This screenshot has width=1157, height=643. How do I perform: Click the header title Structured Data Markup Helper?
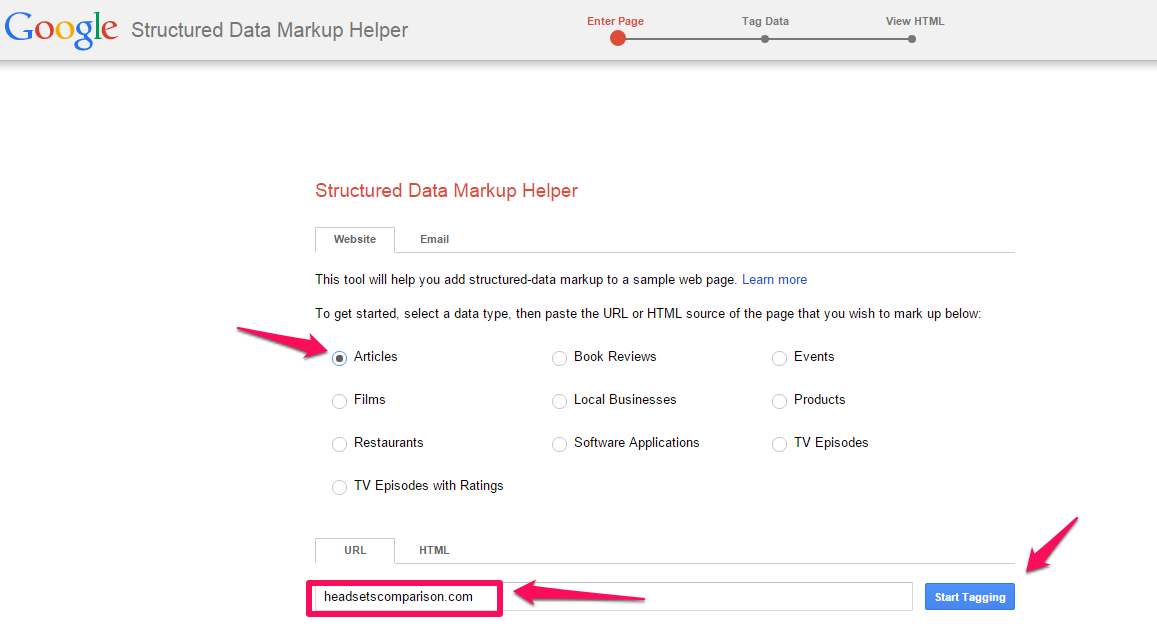click(269, 30)
